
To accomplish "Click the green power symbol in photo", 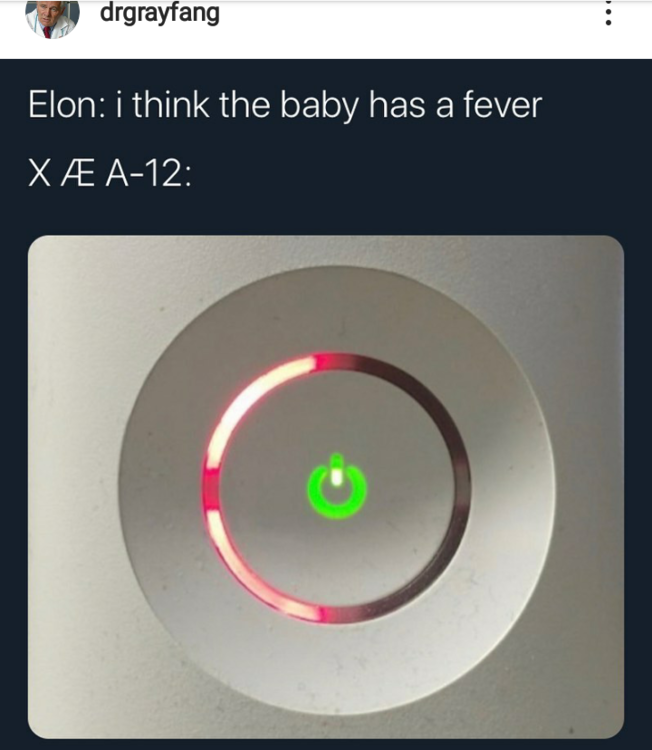I will (337, 486).
